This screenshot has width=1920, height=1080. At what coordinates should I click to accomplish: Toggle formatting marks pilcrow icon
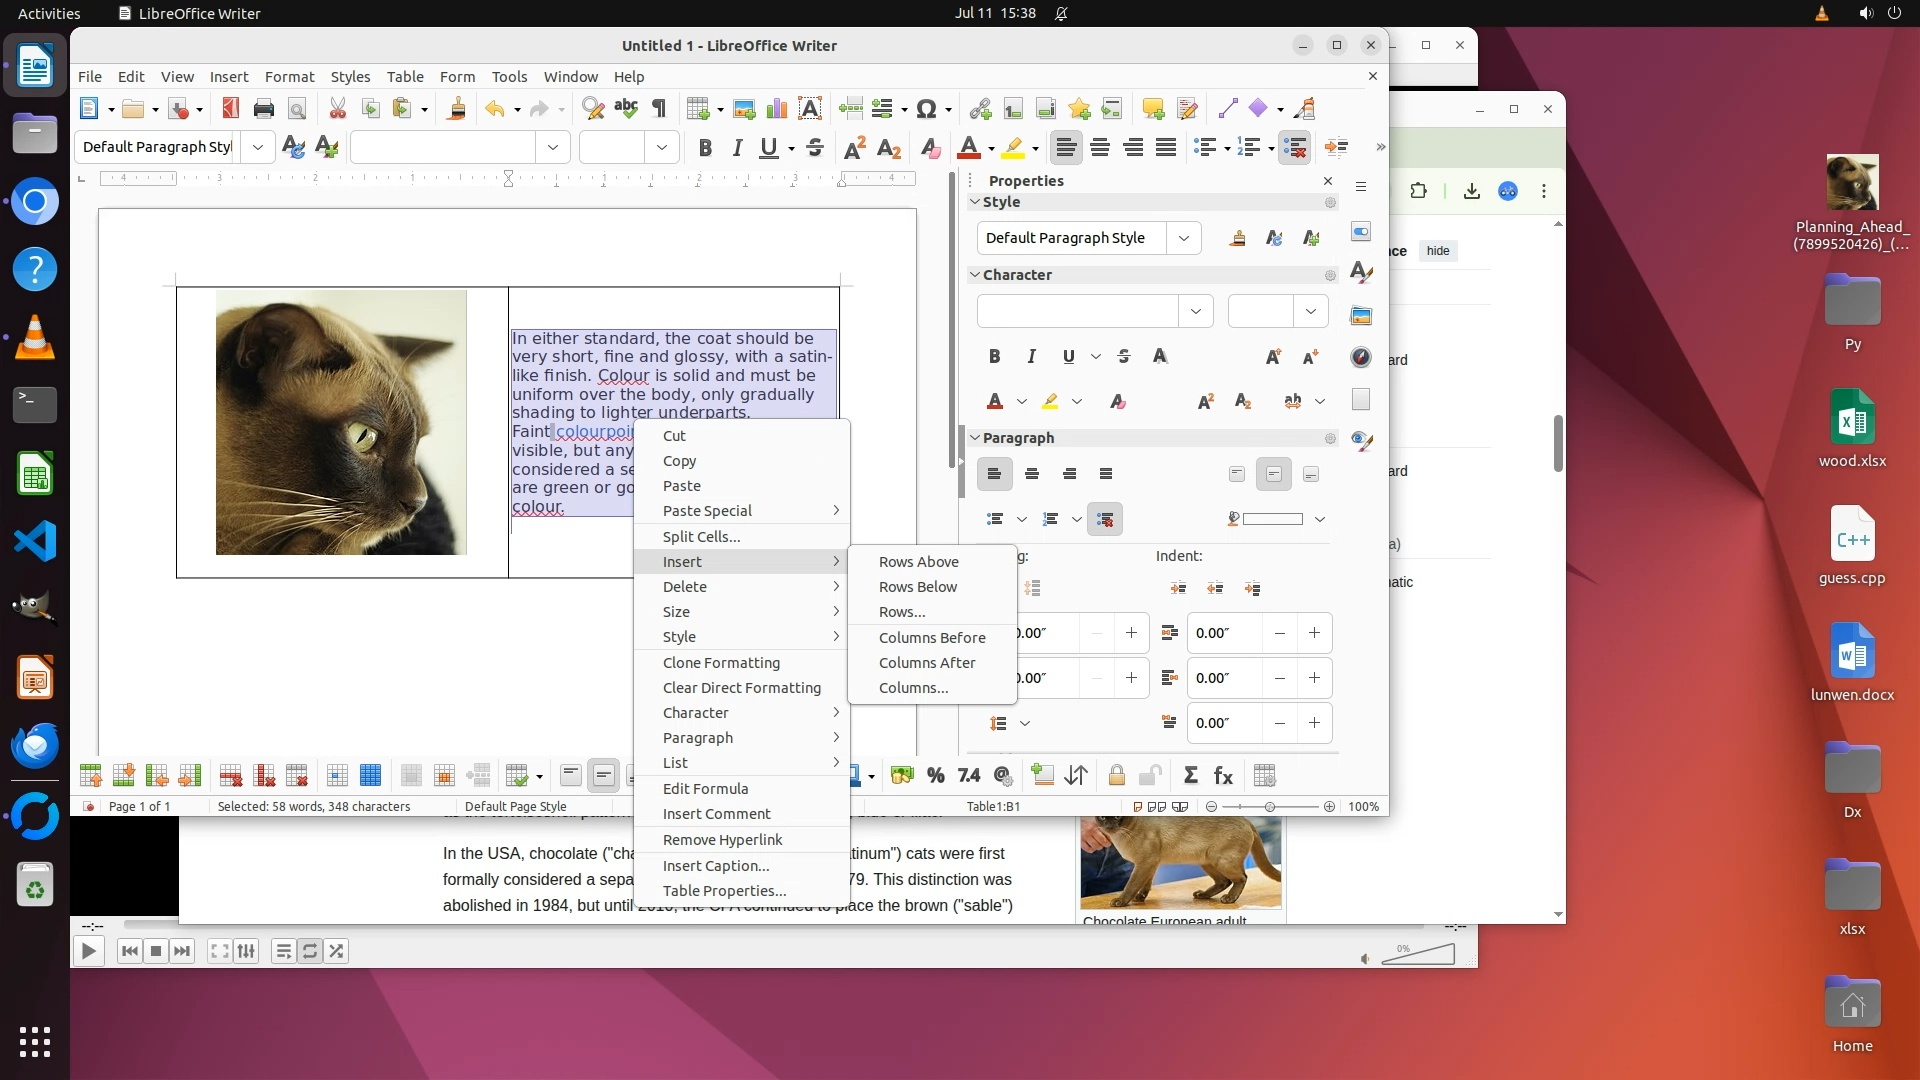[659, 108]
